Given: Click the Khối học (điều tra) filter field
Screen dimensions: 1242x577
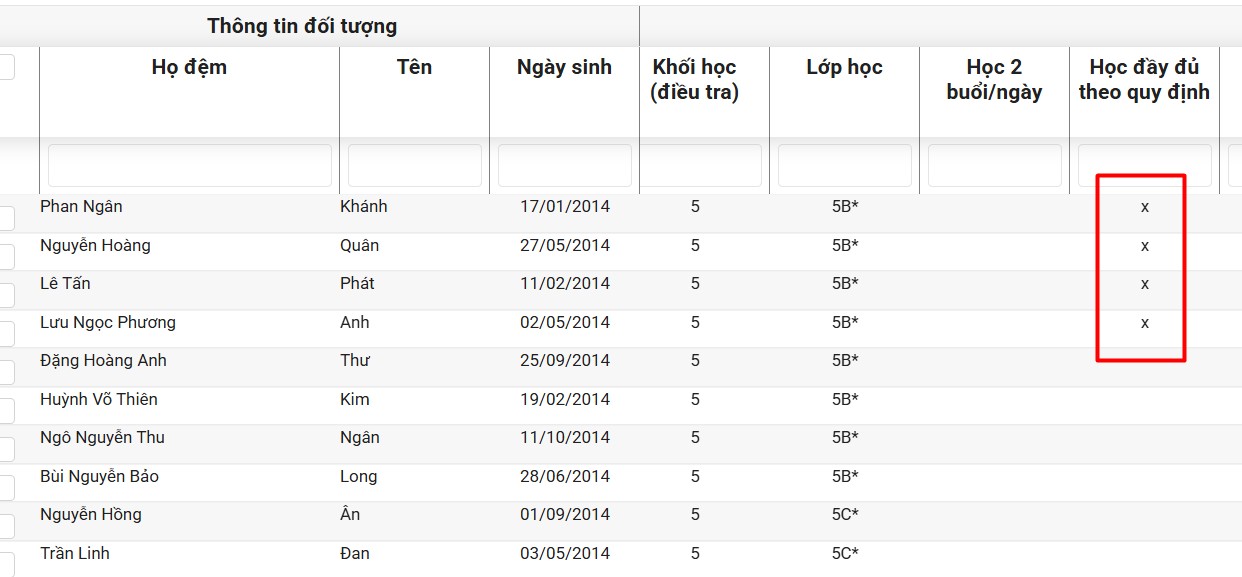Looking at the screenshot, I should tap(701, 166).
